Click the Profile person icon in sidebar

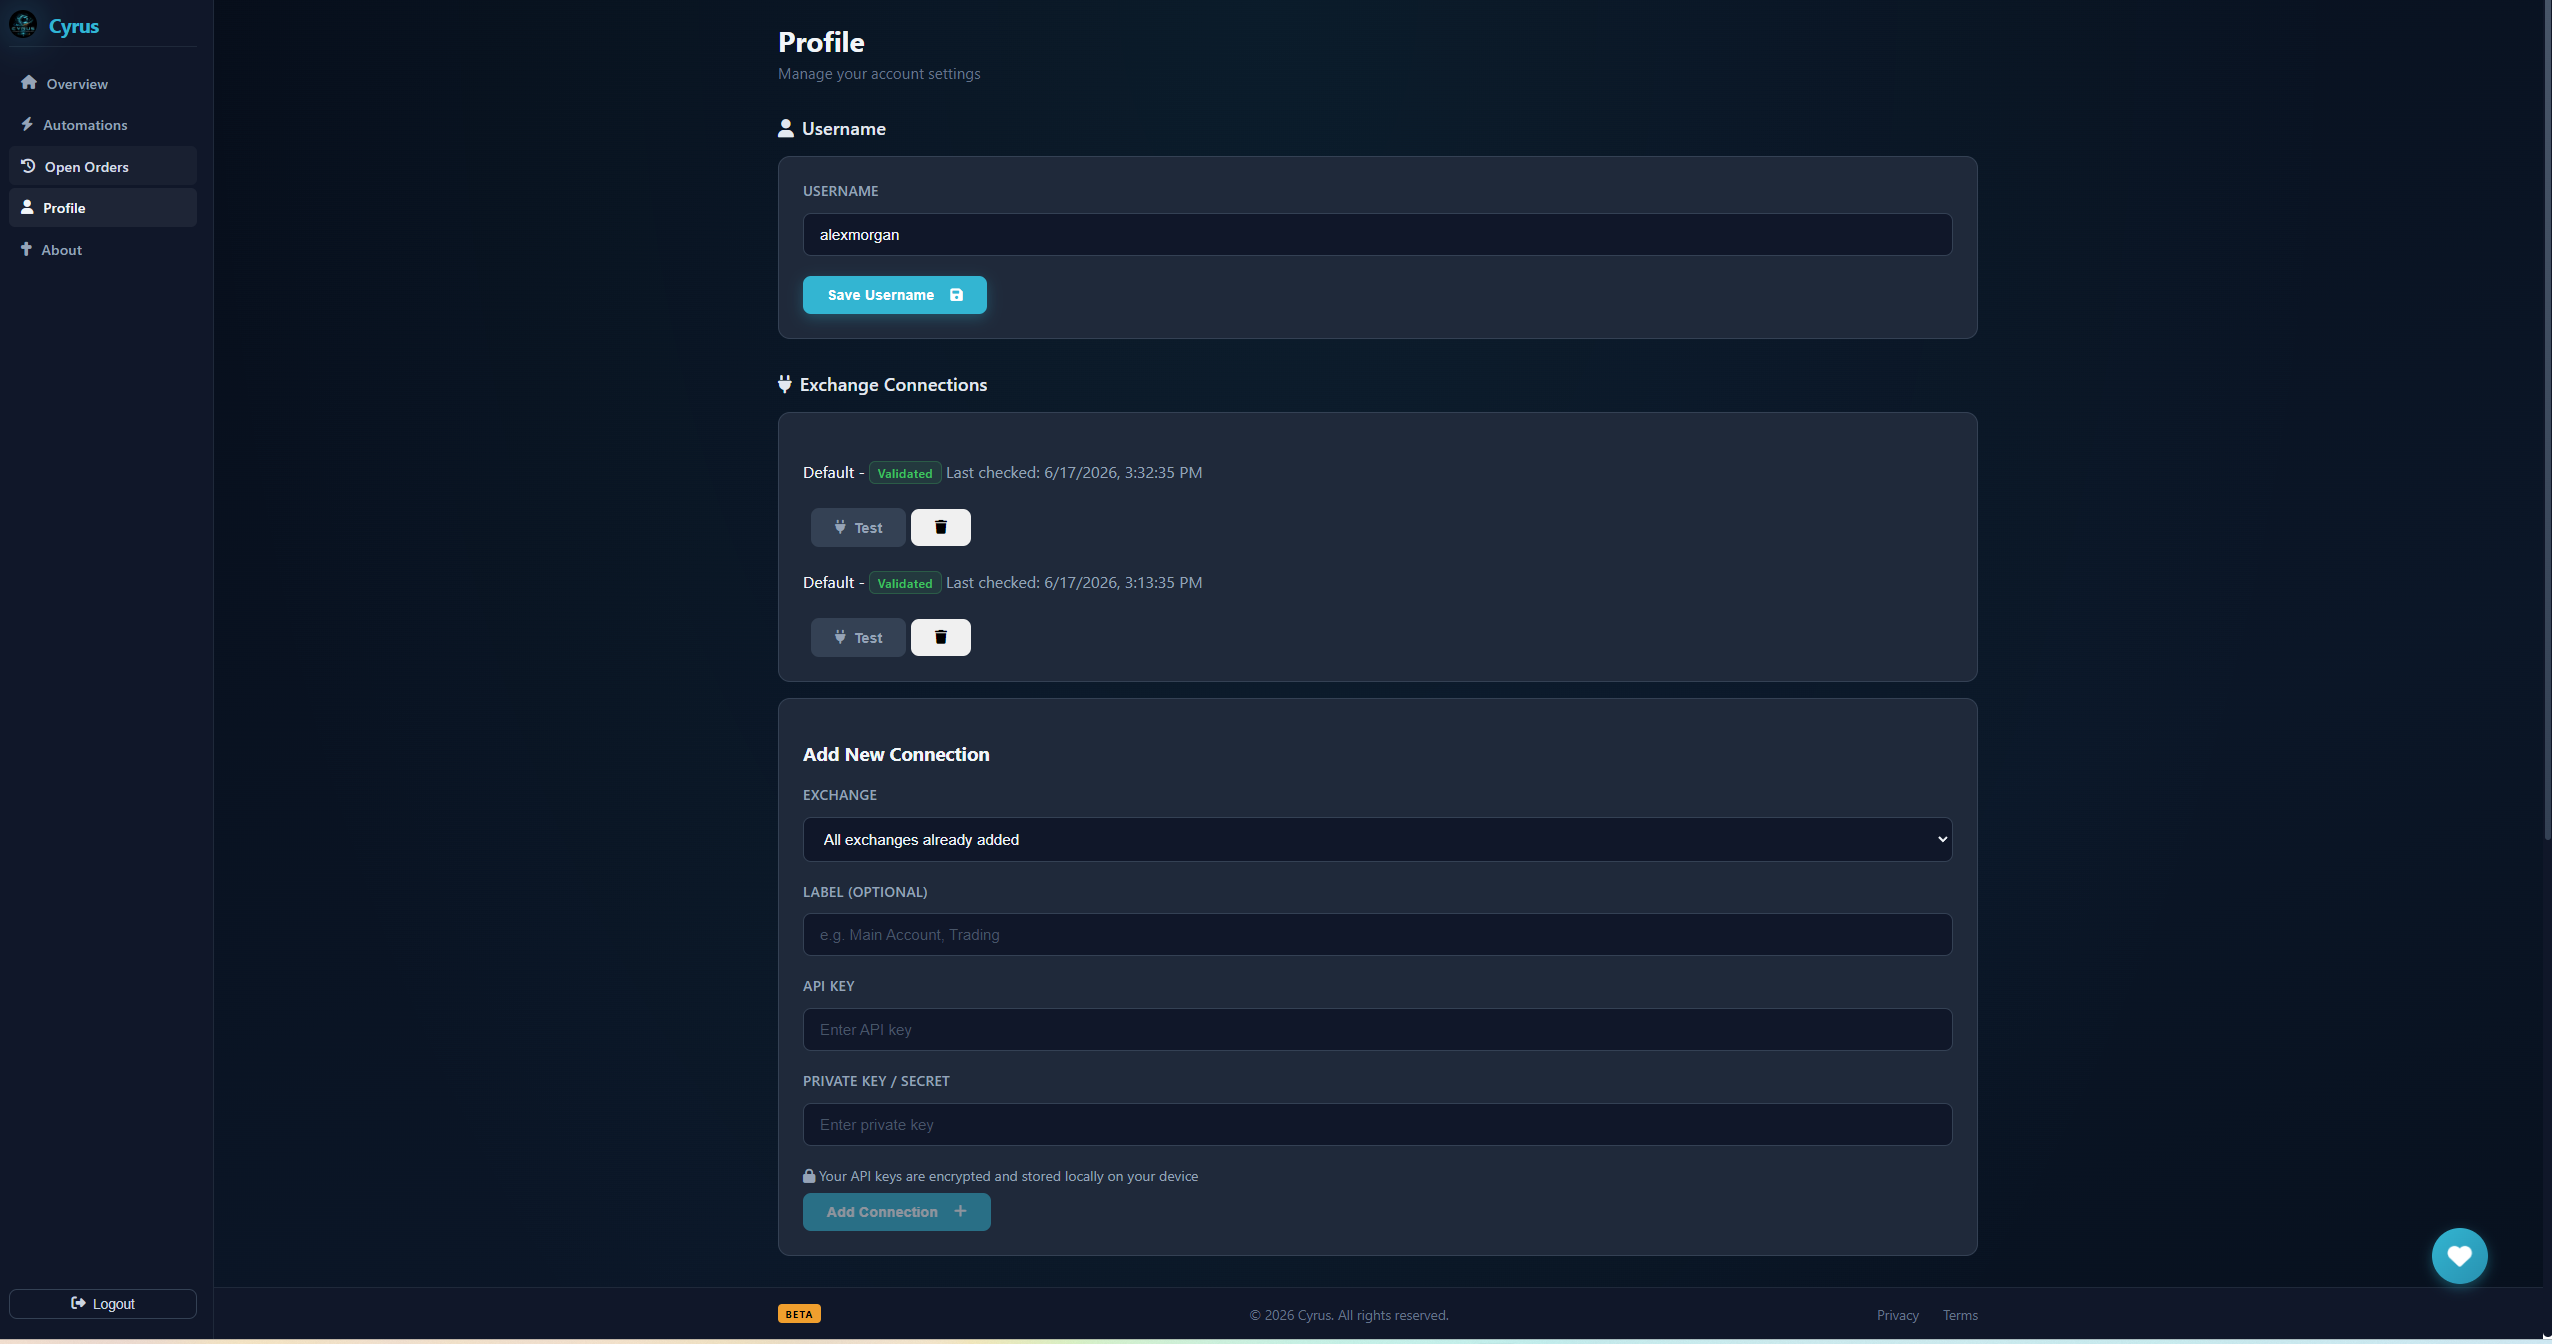(27, 207)
